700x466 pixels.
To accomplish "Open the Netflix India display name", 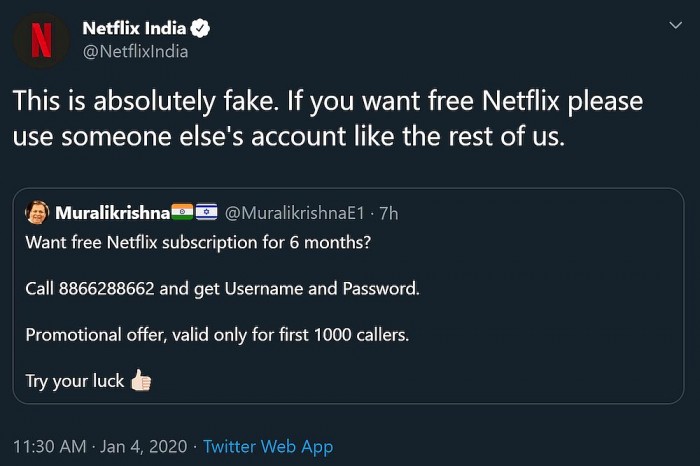I will (135, 27).
